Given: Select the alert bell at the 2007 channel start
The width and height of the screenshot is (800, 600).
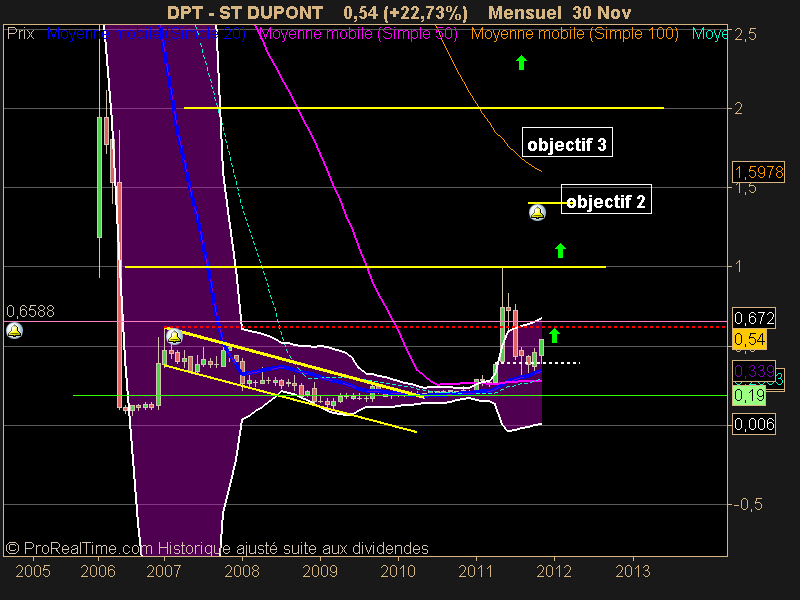Looking at the screenshot, I should (174, 336).
